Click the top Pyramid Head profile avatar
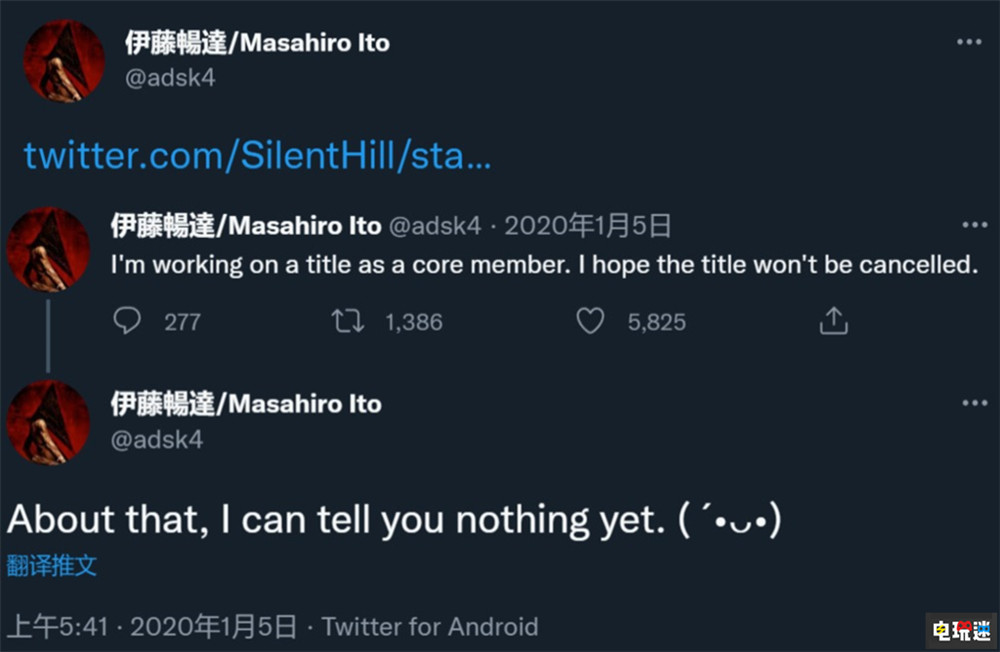This screenshot has height=652, width=1000. pos(64,61)
